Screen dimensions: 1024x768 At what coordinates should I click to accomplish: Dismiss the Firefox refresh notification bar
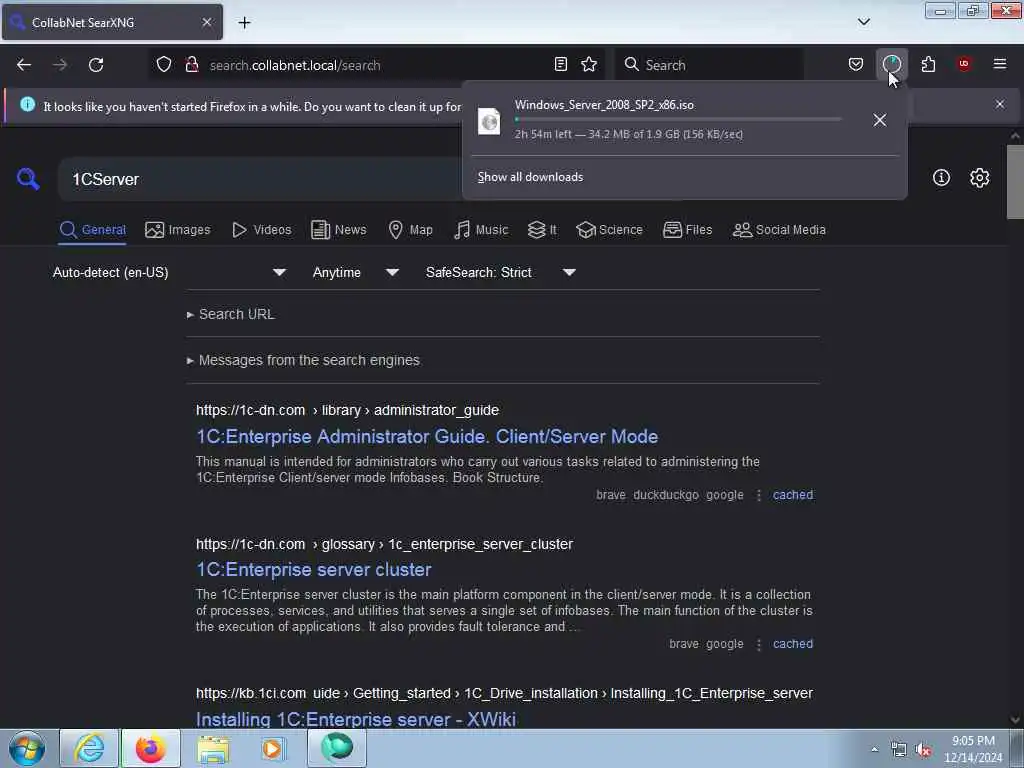coord(1000,104)
